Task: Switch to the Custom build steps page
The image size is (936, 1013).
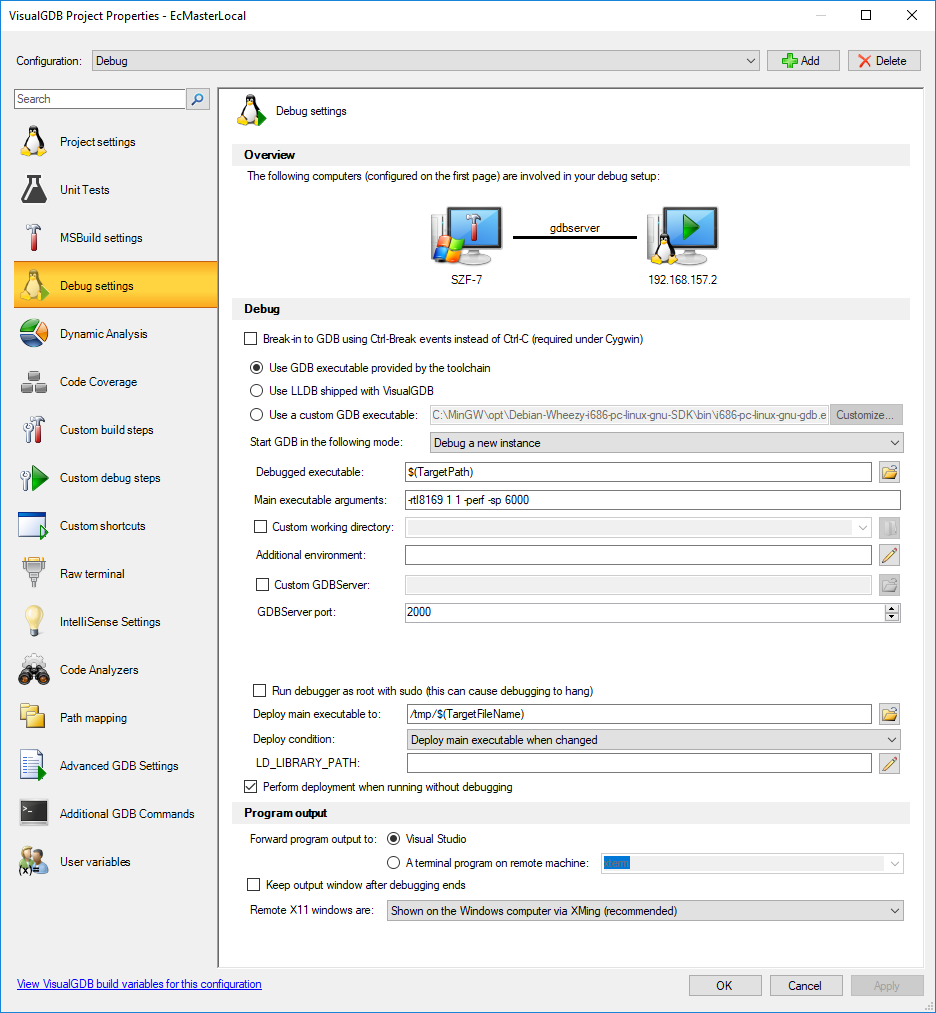Action: pyautogui.click(x=106, y=430)
